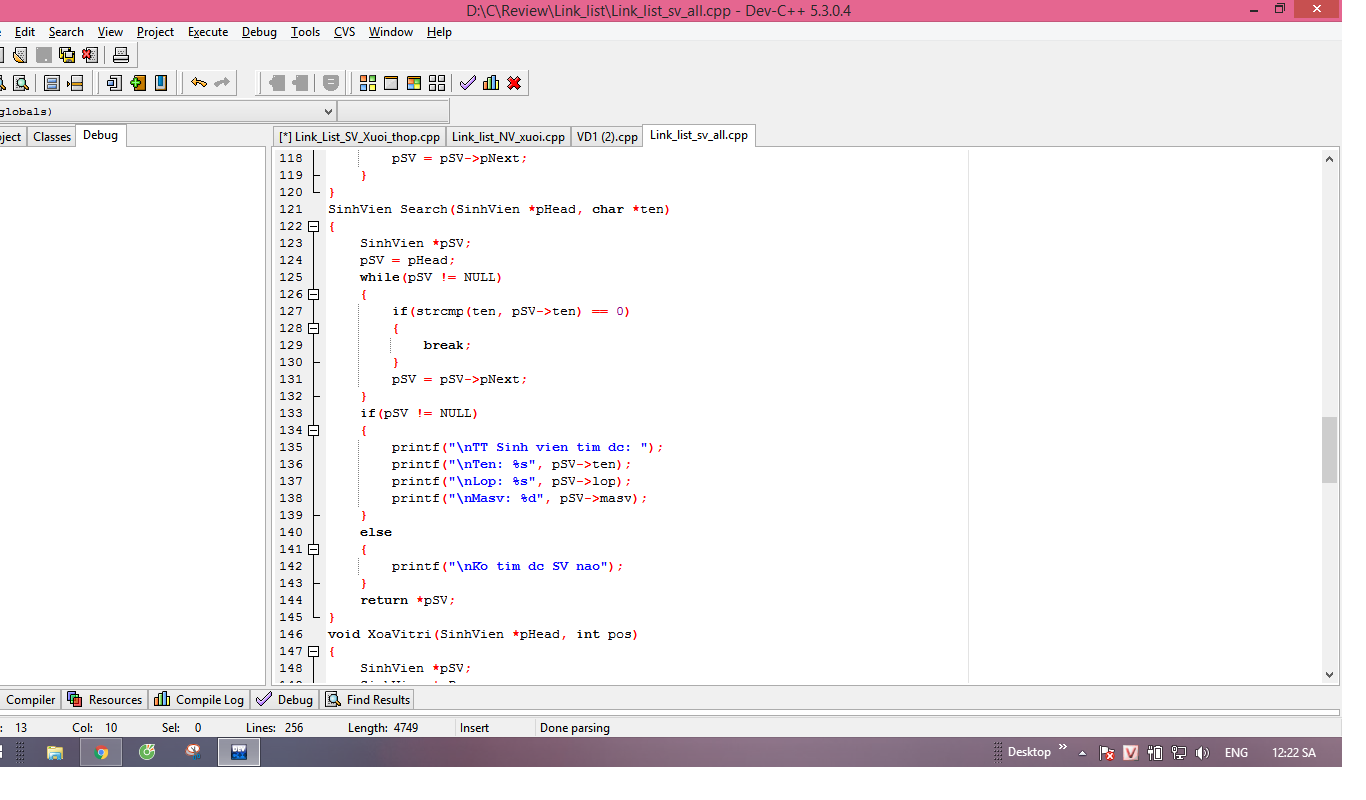This screenshot has height=800, width=1366.
Task: Open the Find Results bottom tab
Action: tap(368, 700)
